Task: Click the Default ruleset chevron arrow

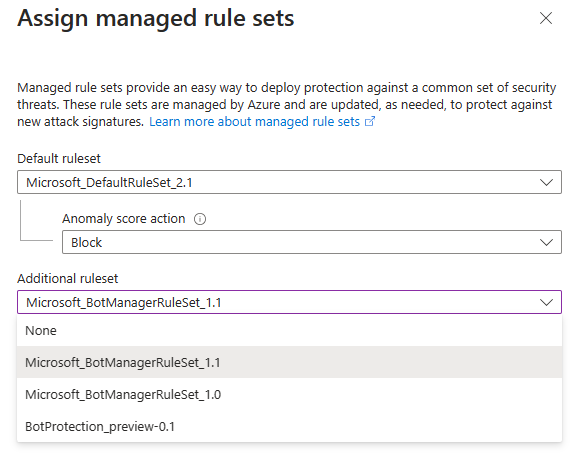Action: coord(546,182)
